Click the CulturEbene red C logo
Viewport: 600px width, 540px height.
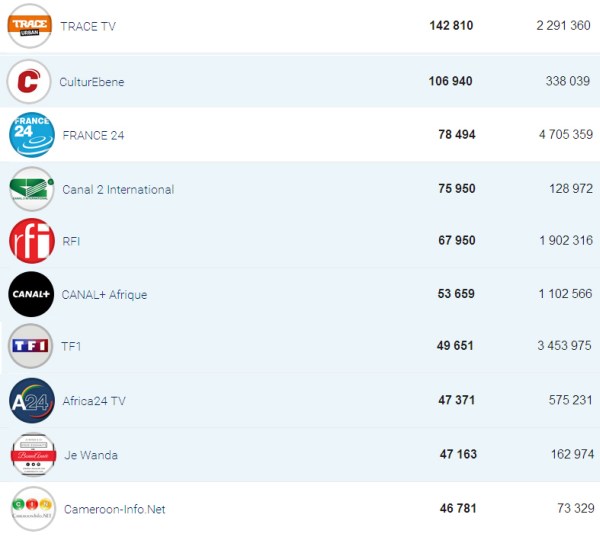point(29,81)
